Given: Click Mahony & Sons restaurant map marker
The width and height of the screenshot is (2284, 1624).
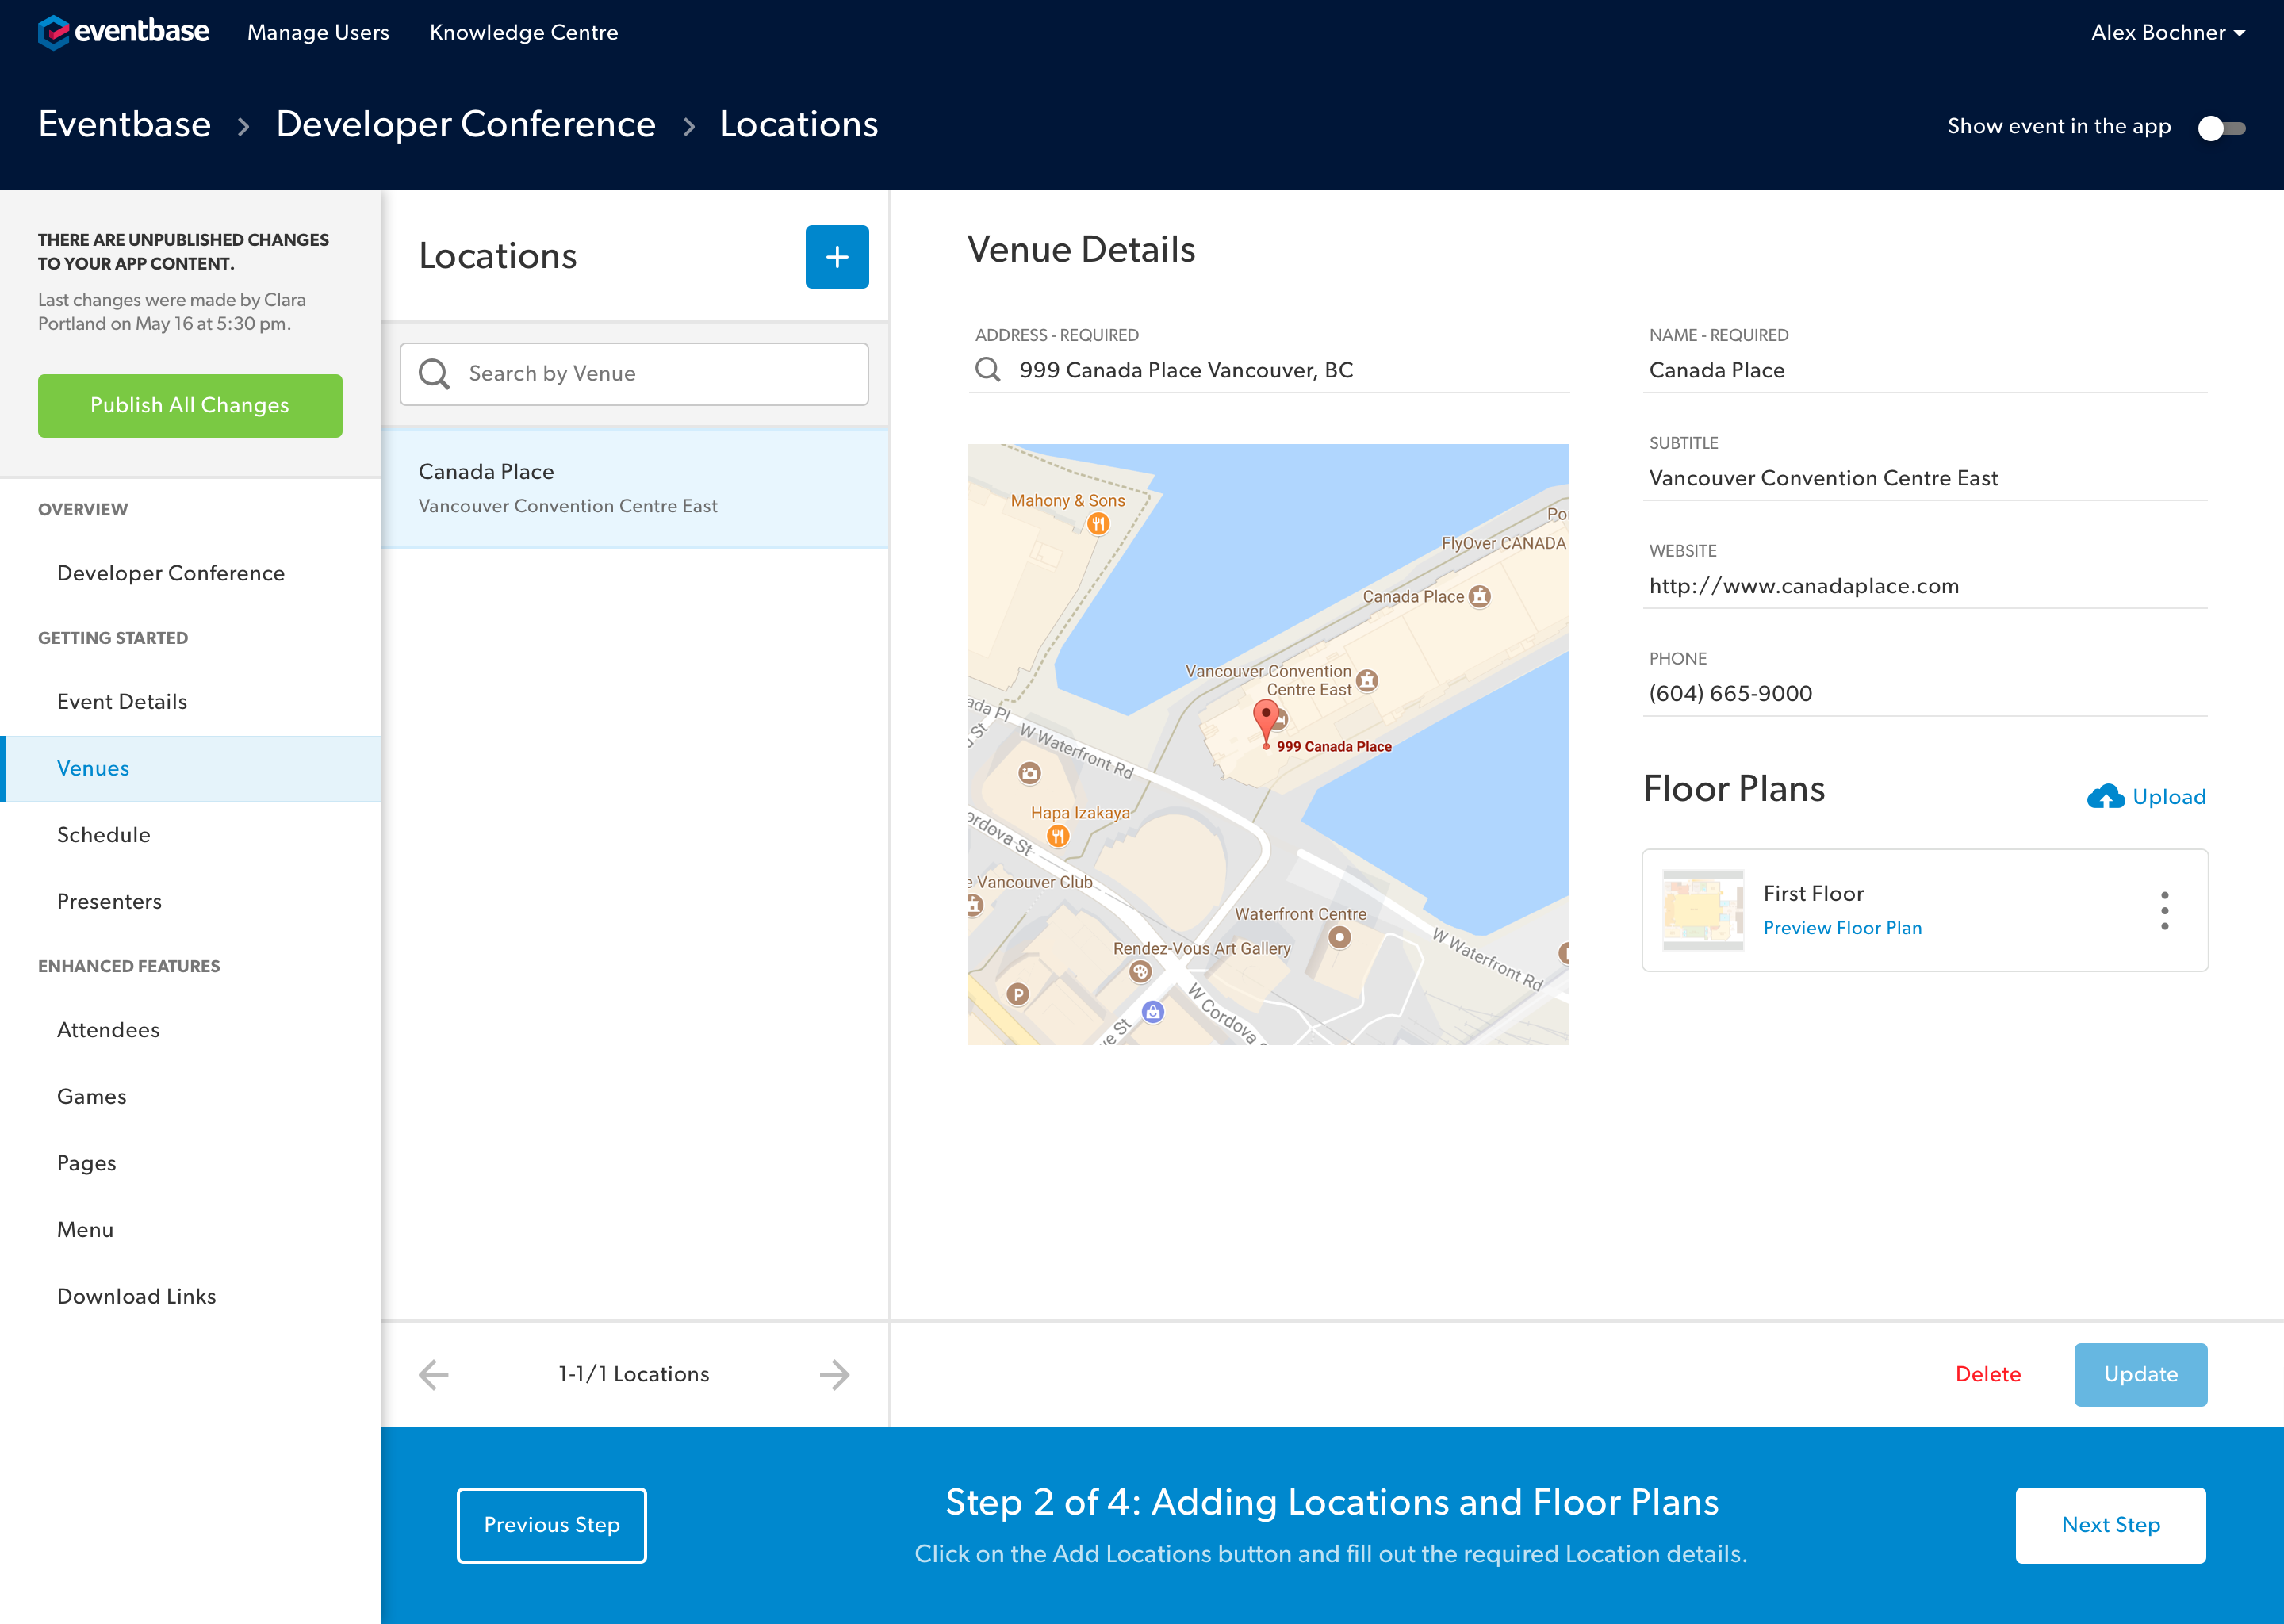Looking at the screenshot, I should (x=1098, y=523).
